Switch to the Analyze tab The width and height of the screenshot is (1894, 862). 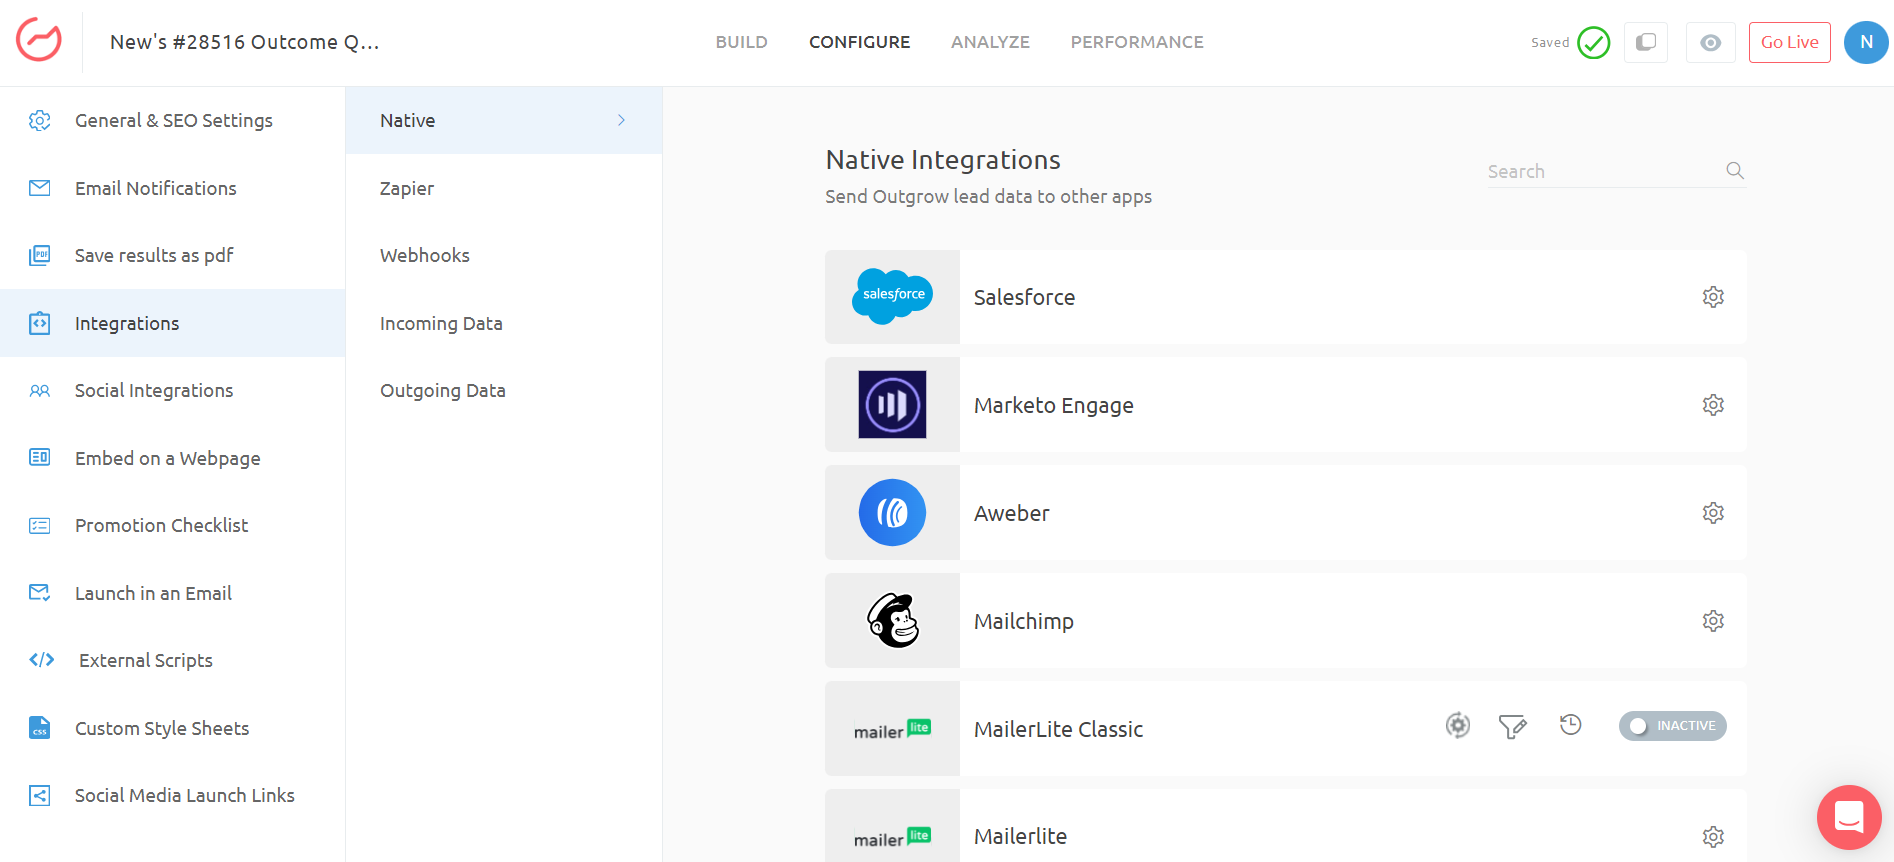pos(990,42)
